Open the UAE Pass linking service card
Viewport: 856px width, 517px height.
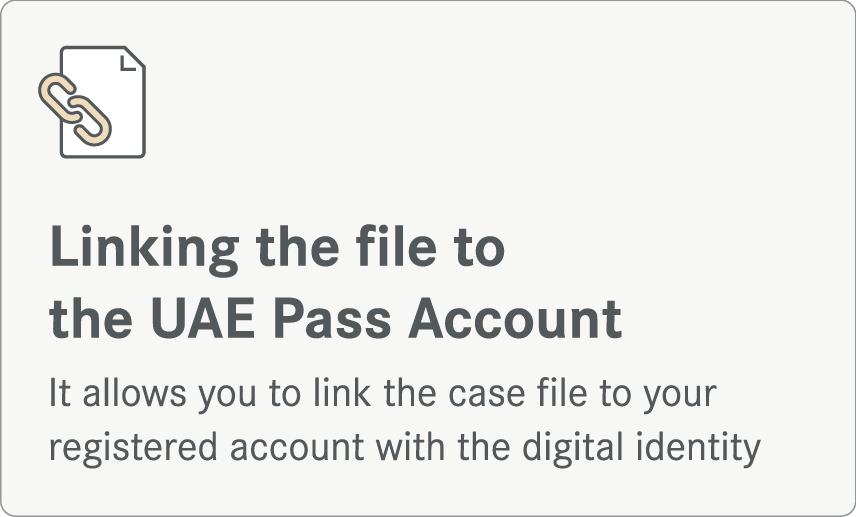(428, 258)
